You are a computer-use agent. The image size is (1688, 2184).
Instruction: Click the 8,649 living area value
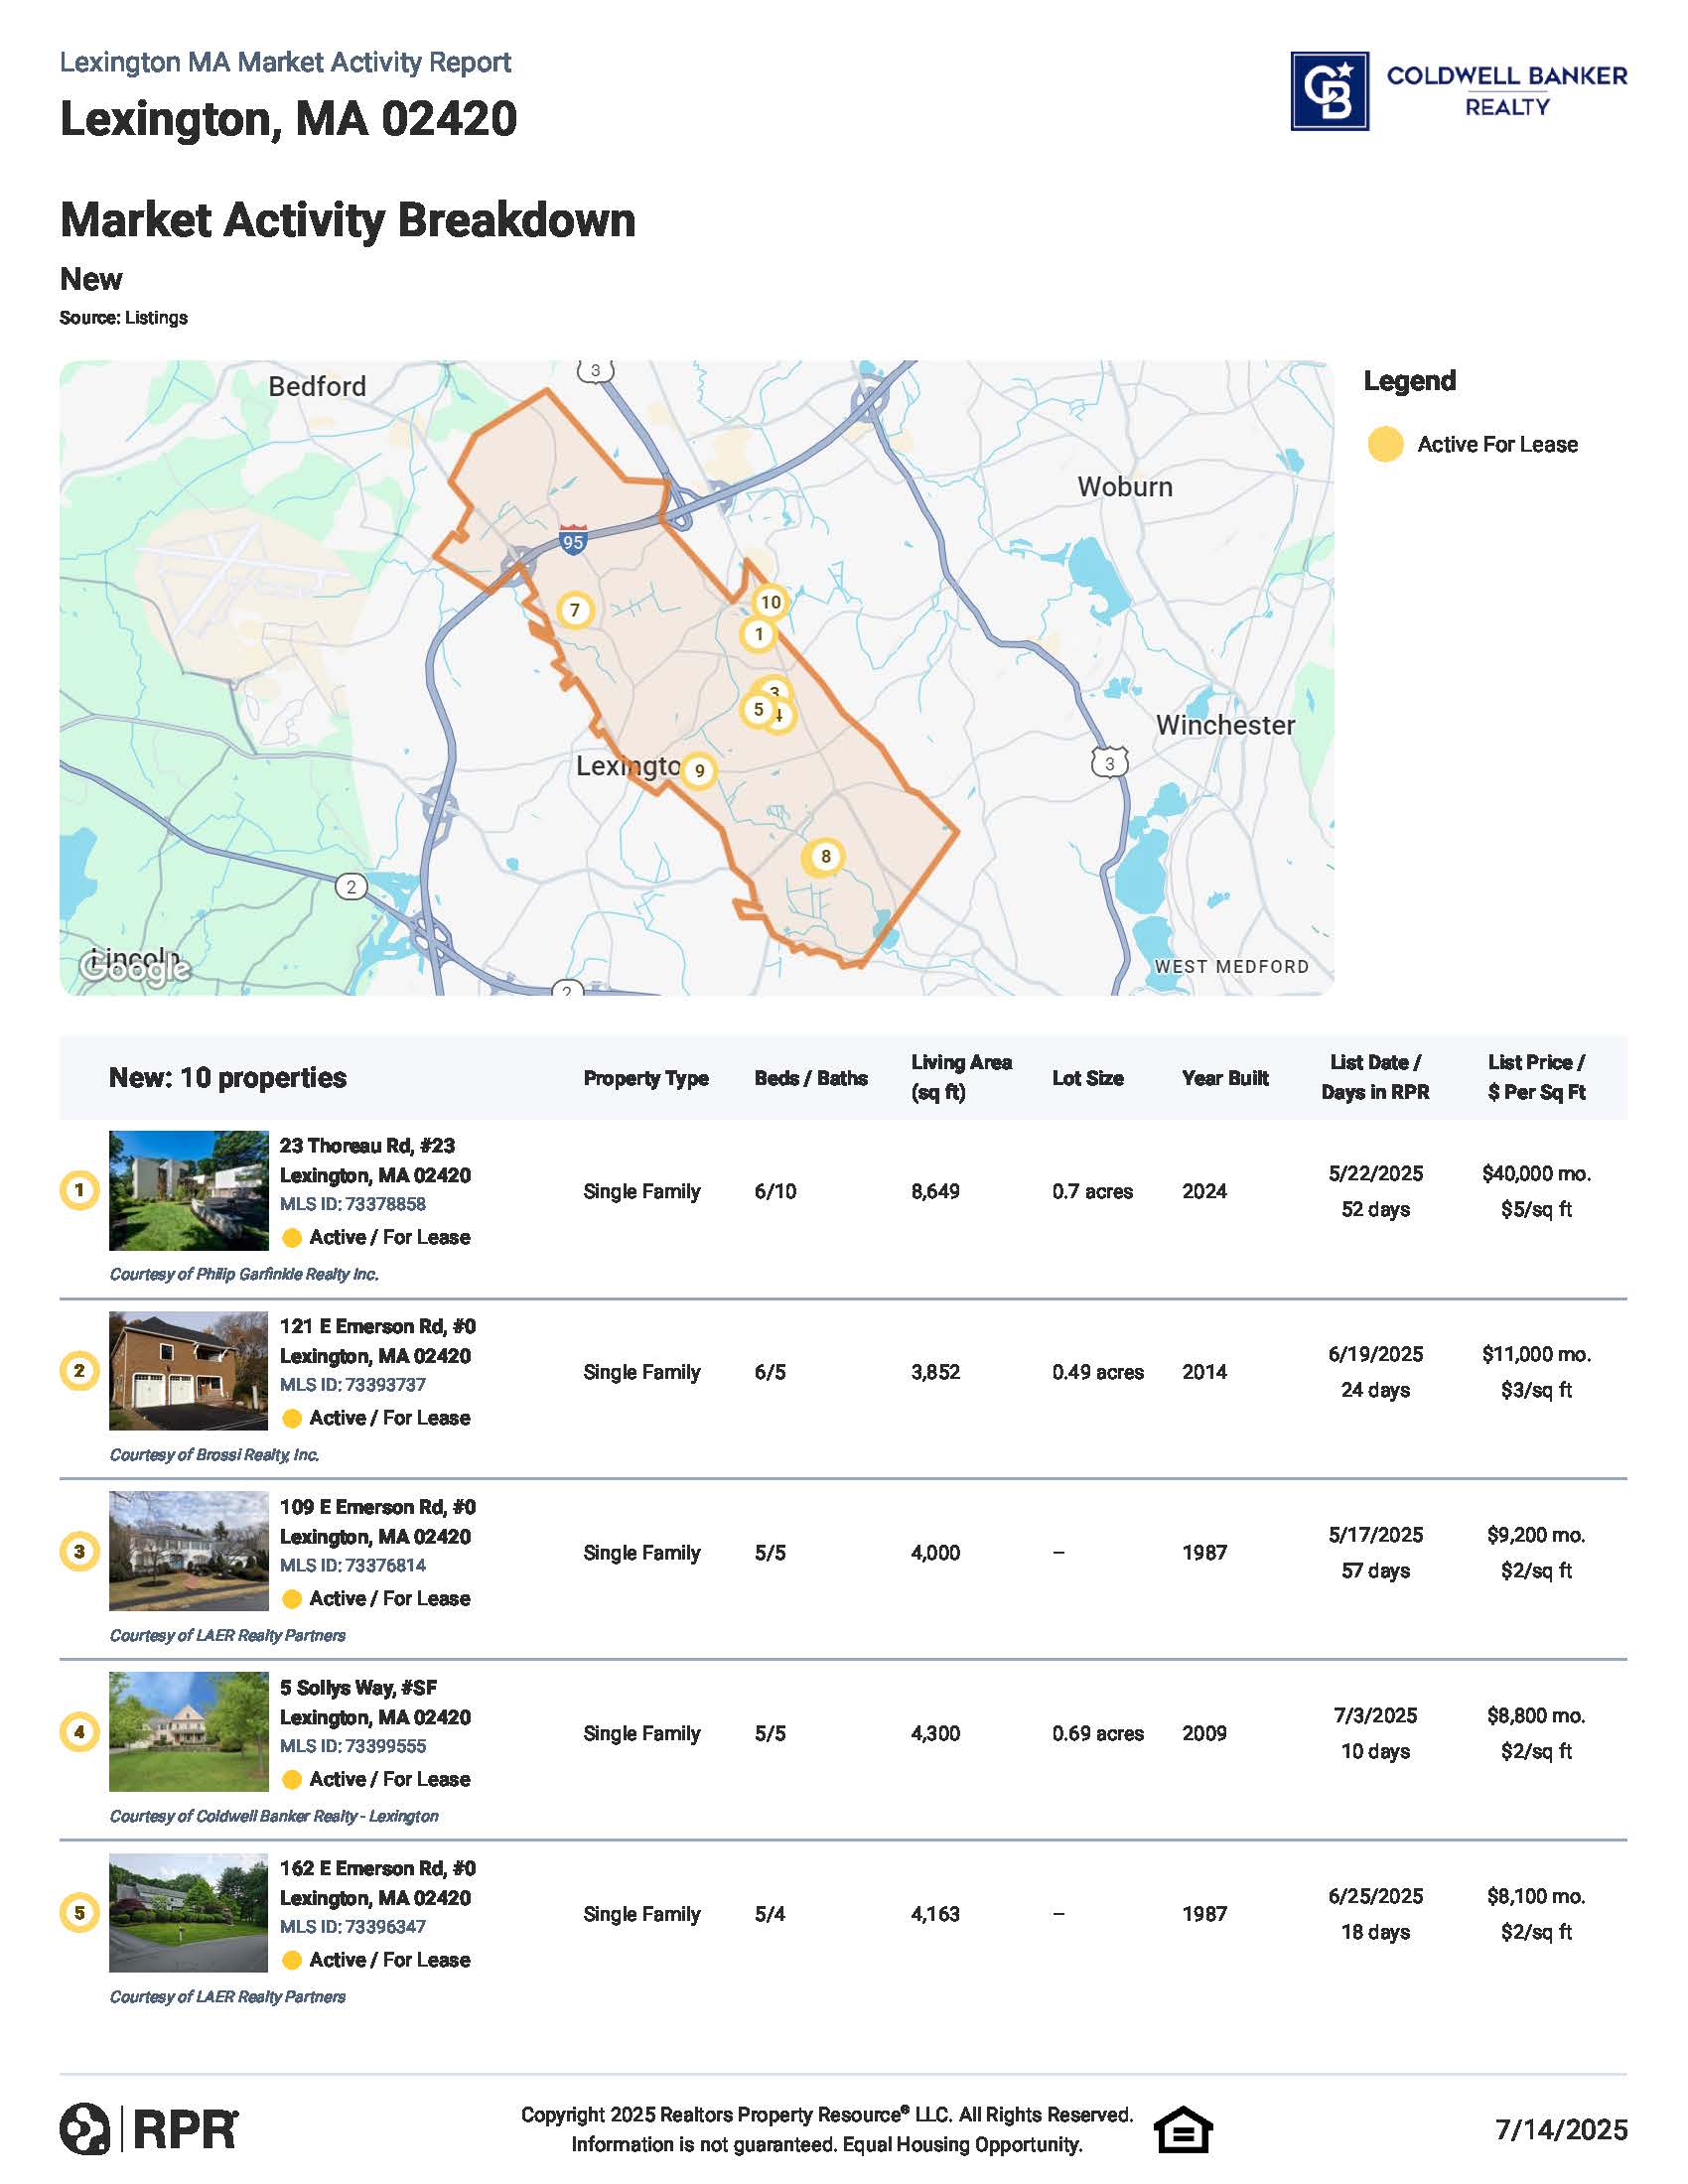[x=935, y=1192]
